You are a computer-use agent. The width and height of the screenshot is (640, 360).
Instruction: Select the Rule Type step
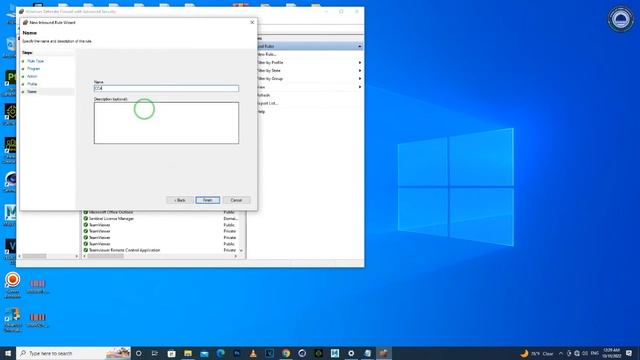click(36, 61)
